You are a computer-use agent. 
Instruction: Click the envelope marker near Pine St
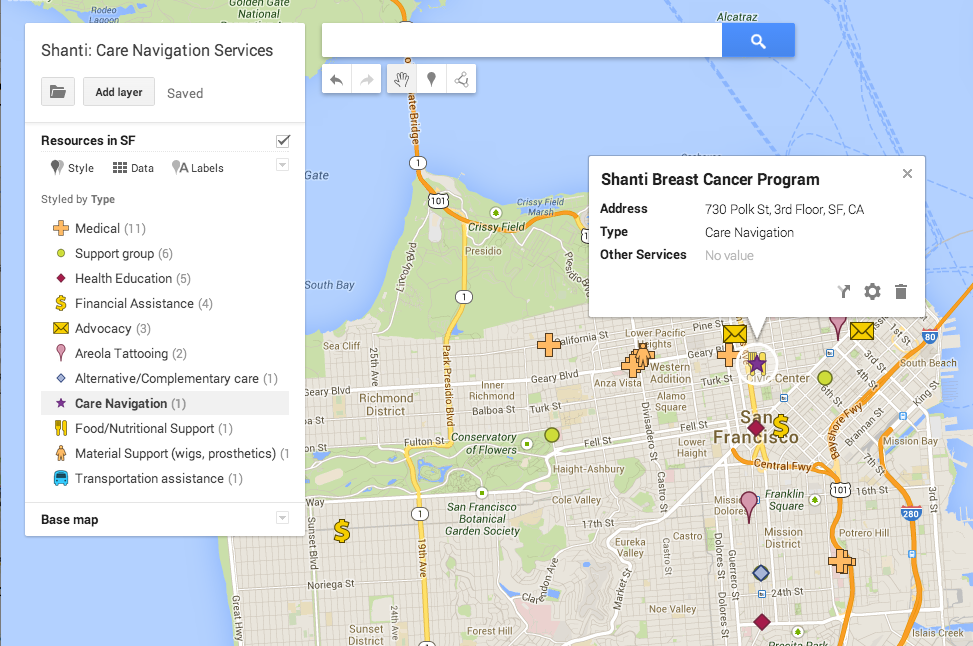point(735,334)
